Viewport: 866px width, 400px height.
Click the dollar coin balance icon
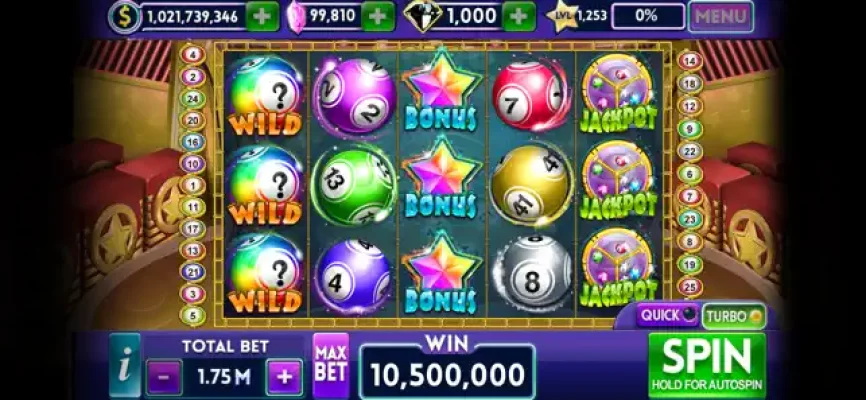pyautogui.click(x=125, y=17)
